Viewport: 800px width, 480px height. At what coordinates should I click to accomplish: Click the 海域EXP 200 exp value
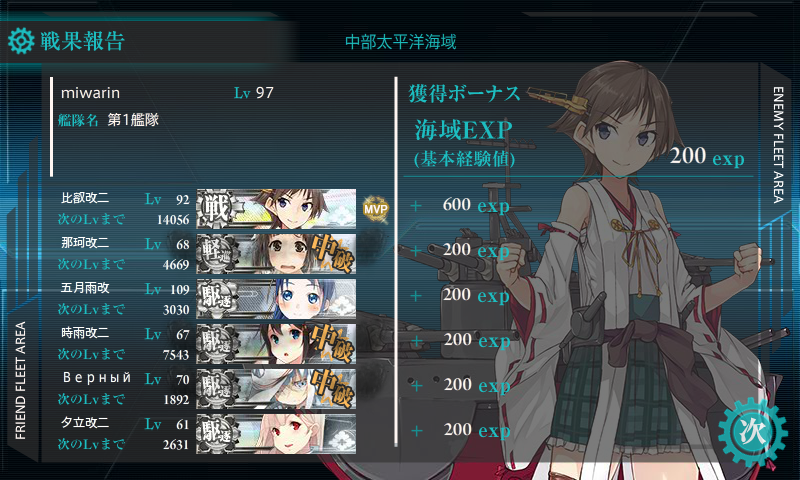[x=707, y=156]
